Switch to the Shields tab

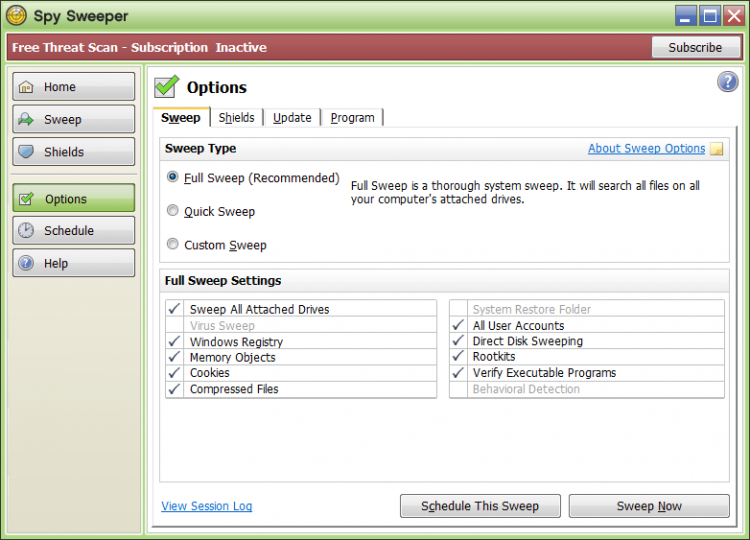[x=236, y=118]
